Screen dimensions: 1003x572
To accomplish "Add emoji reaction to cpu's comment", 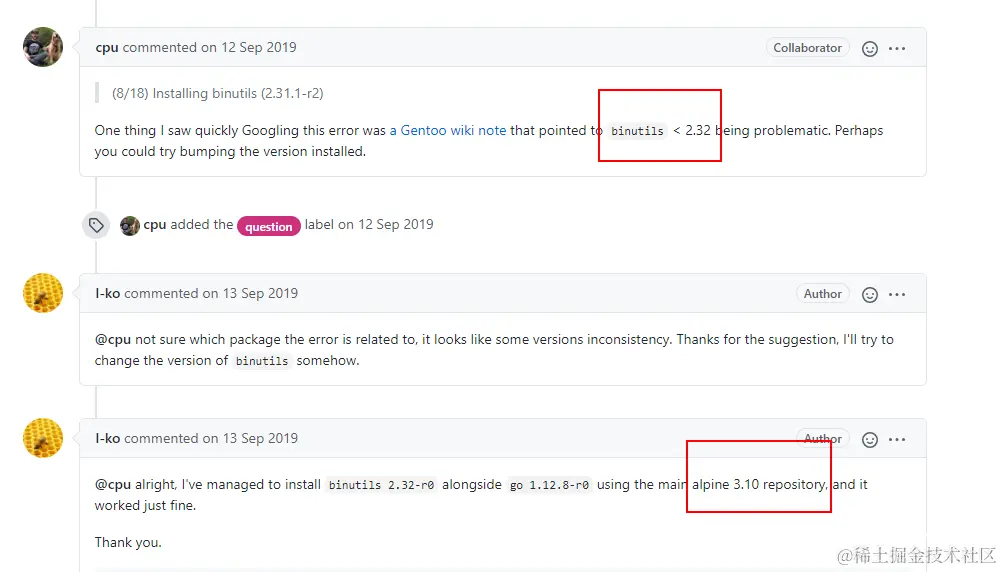I will tap(869, 49).
